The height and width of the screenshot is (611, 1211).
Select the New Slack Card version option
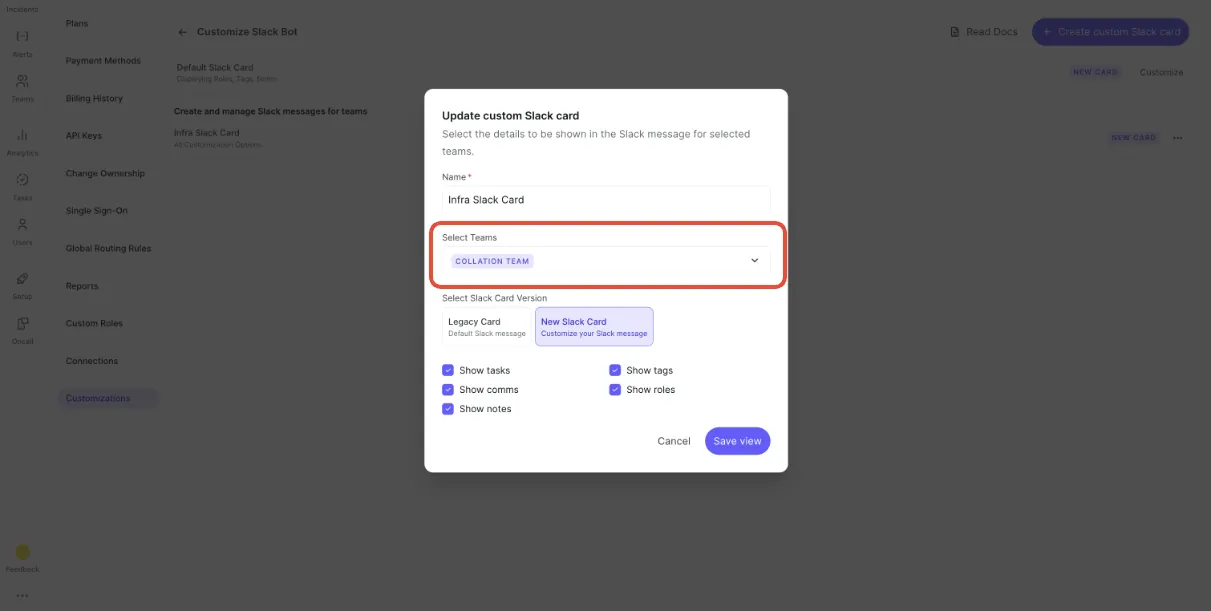[x=594, y=327]
